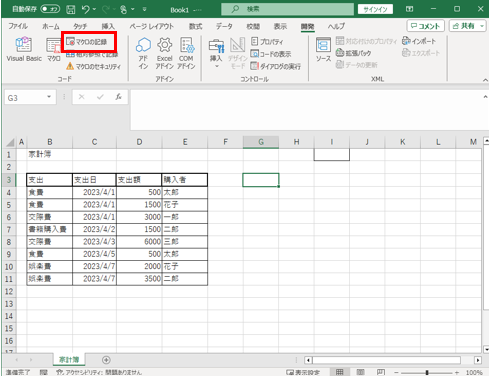Switch to the Insert tab

(108, 26)
